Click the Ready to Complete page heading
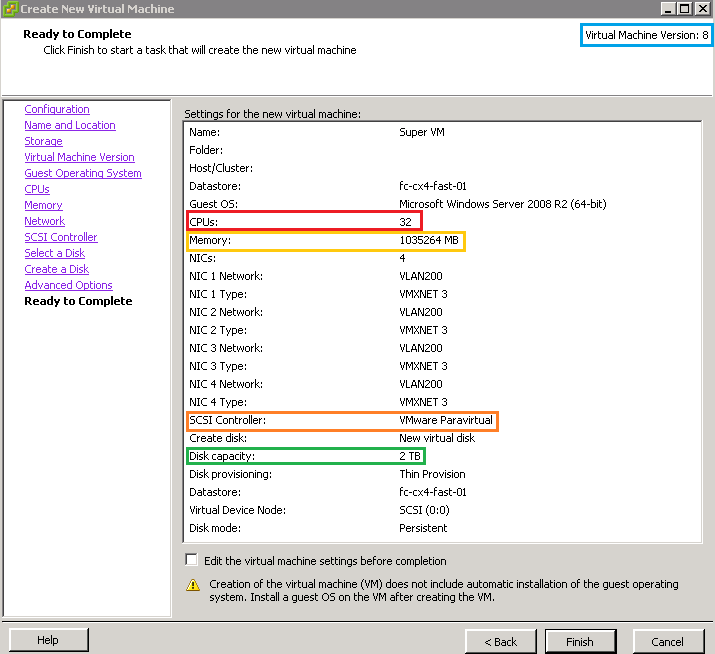The height and width of the screenshot is (654, 715). (x=77, y=34)
